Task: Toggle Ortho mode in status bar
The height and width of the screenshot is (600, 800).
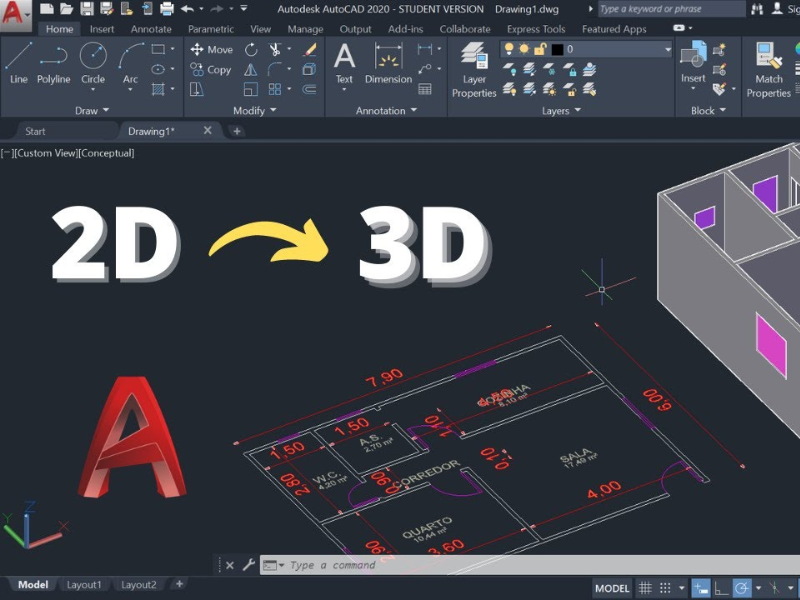Action: 721,588
